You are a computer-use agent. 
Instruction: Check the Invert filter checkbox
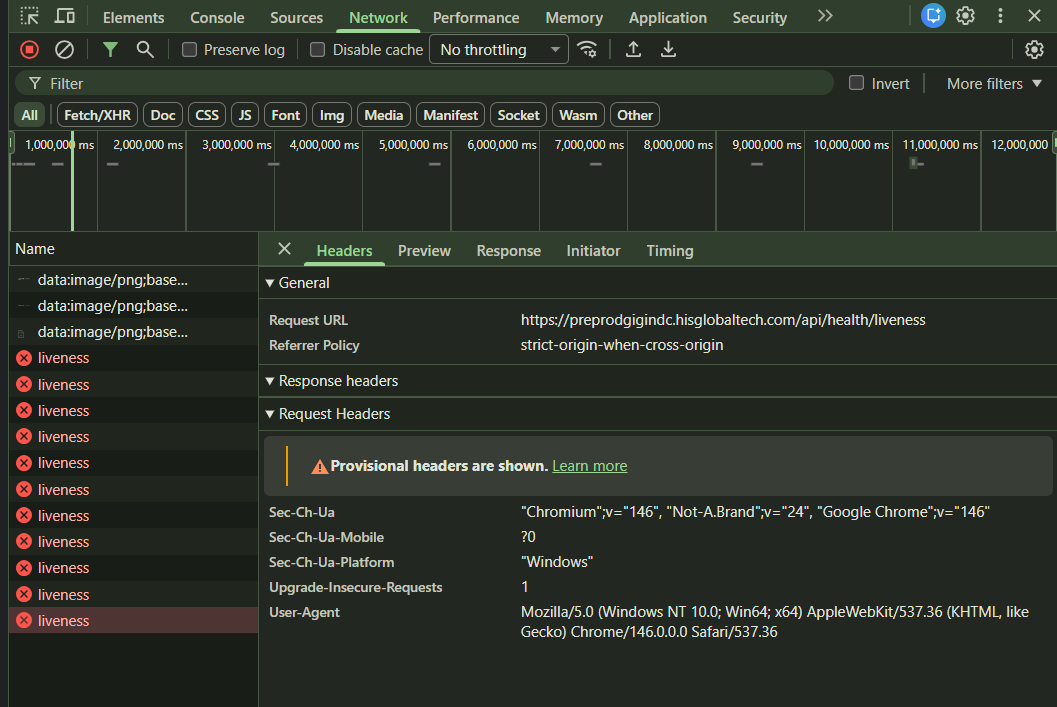click(856, 83)
